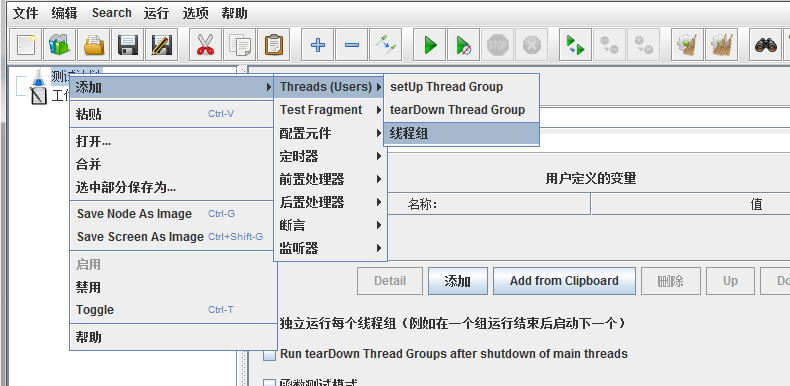Check Run tearDown Thread Groups after shutdown
This screenshot has height=386, width=790.
[270, 355]
